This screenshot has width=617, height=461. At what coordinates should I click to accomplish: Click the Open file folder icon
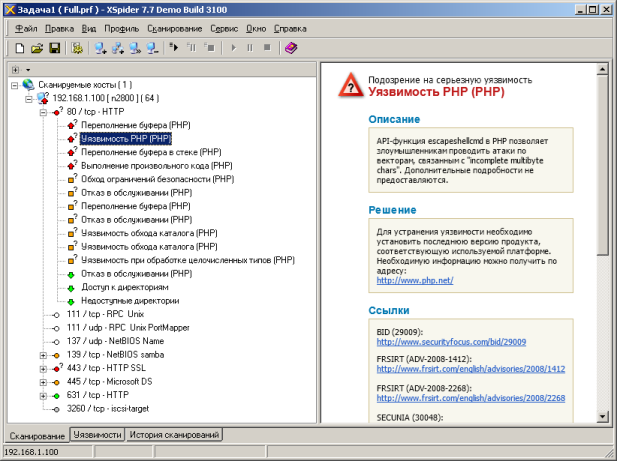pos(37,48)
